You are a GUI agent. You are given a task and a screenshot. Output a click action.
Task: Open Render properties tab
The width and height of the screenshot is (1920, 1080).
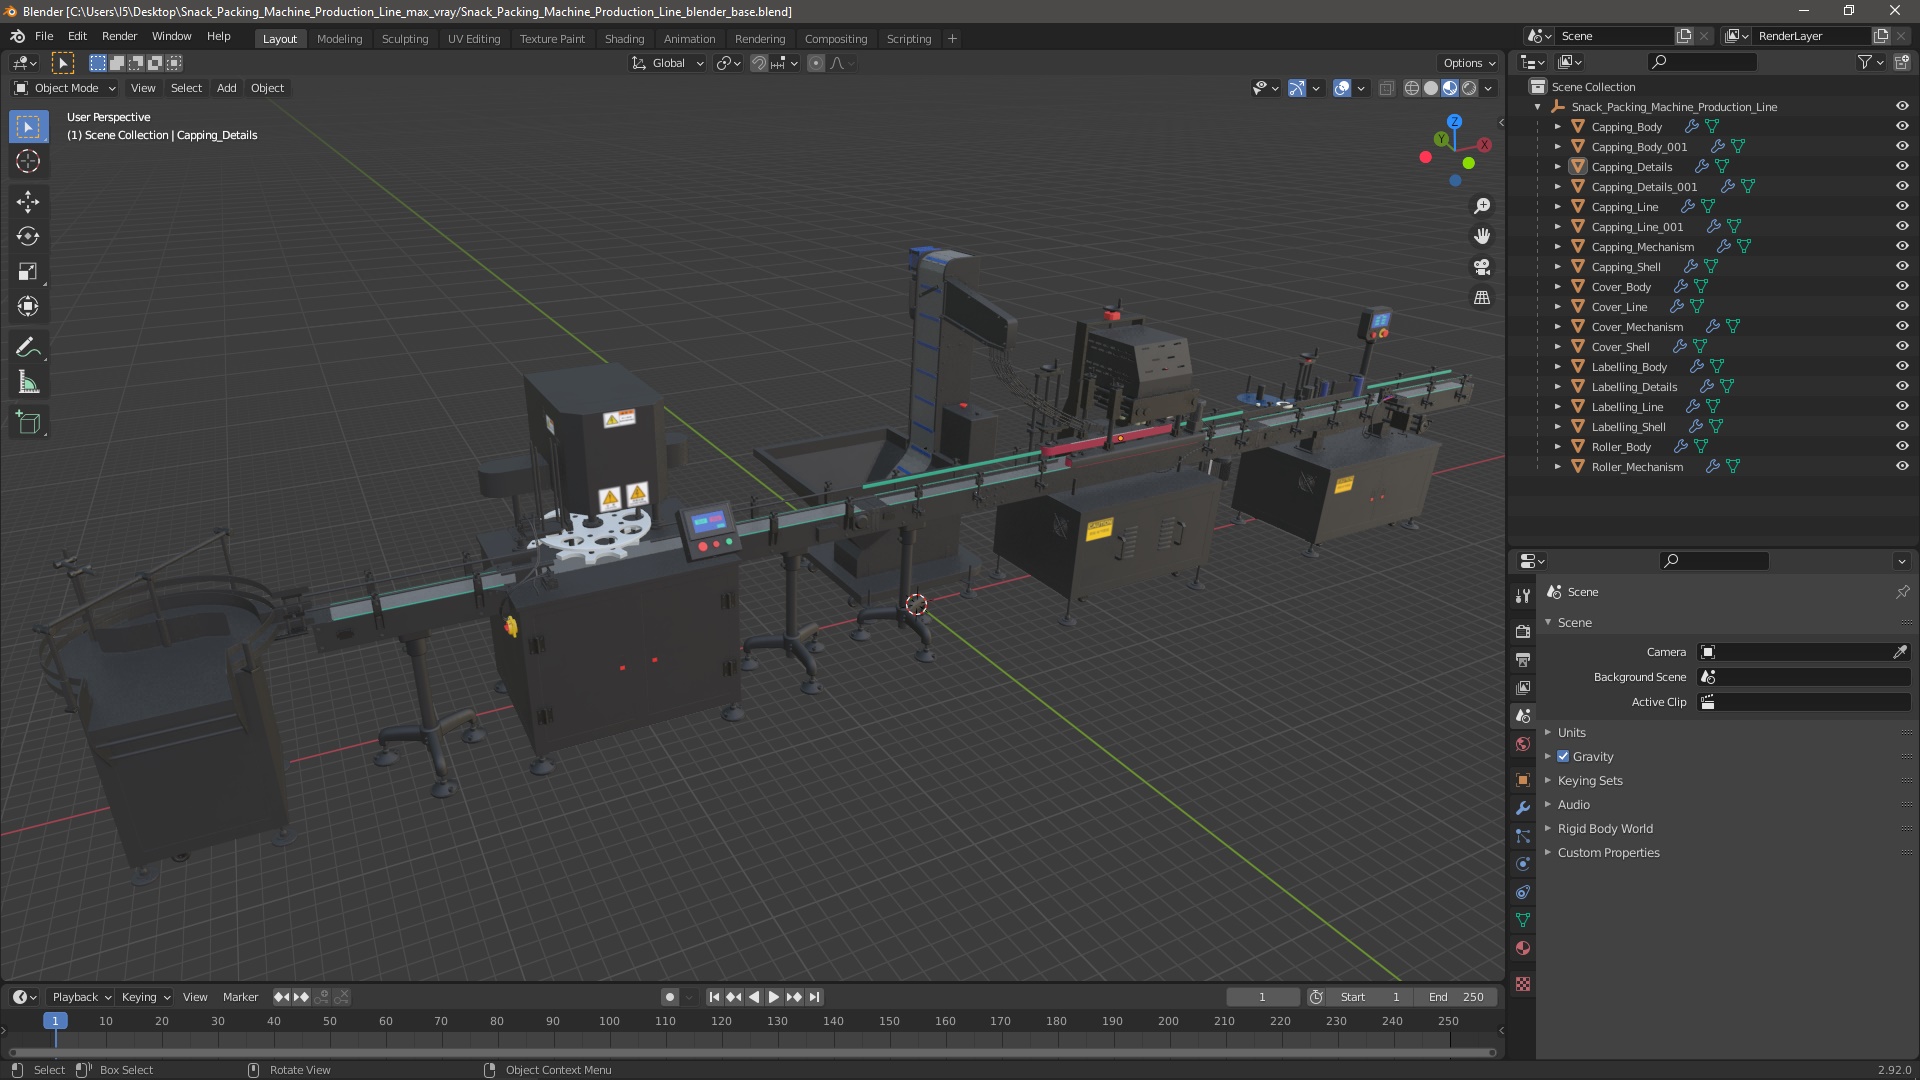pyautogui.click(x=1523, y=632)
